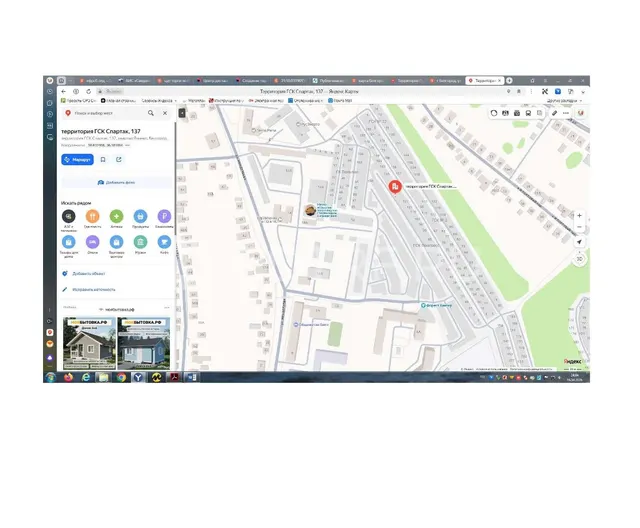
Task: Open the share icon next to the bookmark
Action: coord(119,160)
